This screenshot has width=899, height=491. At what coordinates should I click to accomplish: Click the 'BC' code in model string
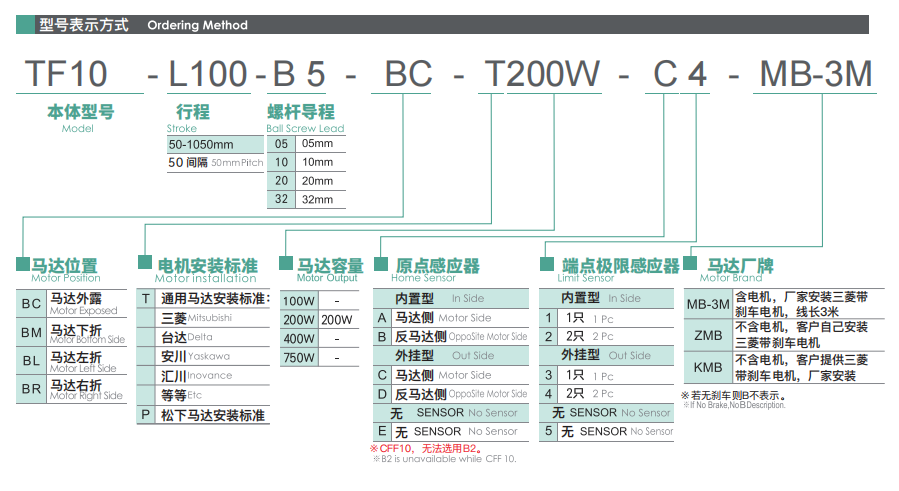coord(408,74)
